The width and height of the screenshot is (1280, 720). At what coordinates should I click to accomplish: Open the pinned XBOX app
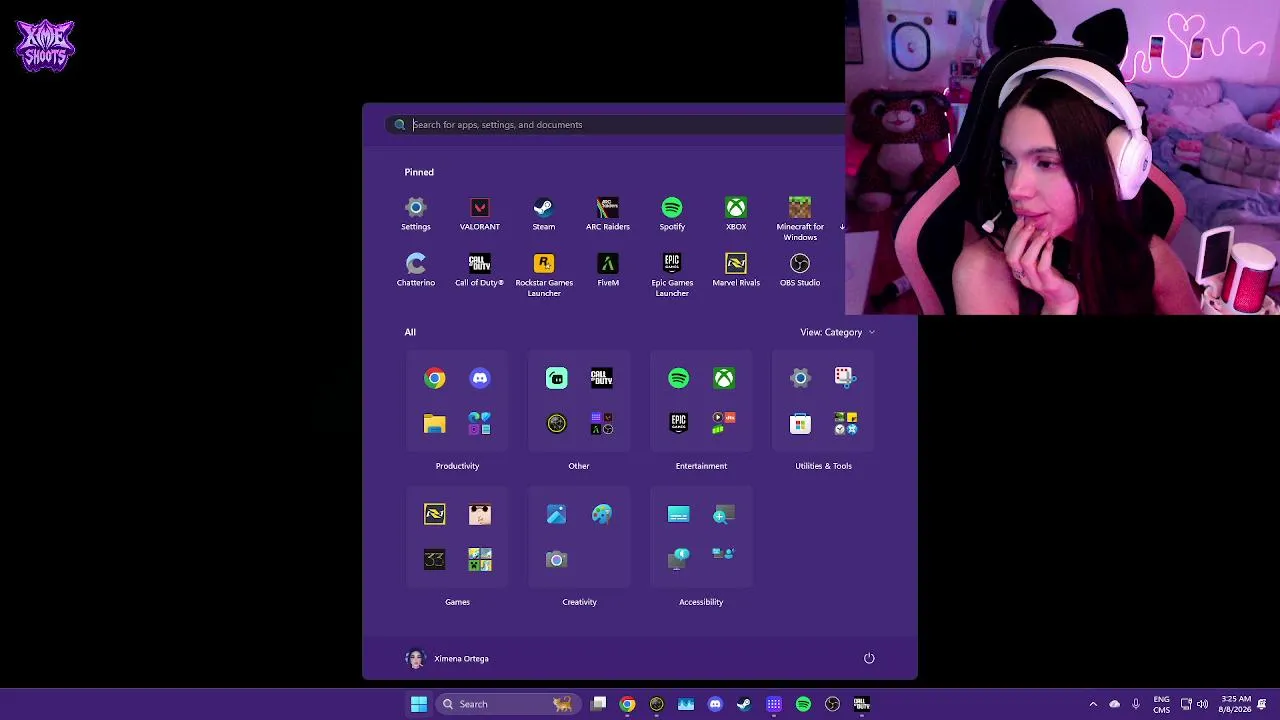click(x=736, y=214)
